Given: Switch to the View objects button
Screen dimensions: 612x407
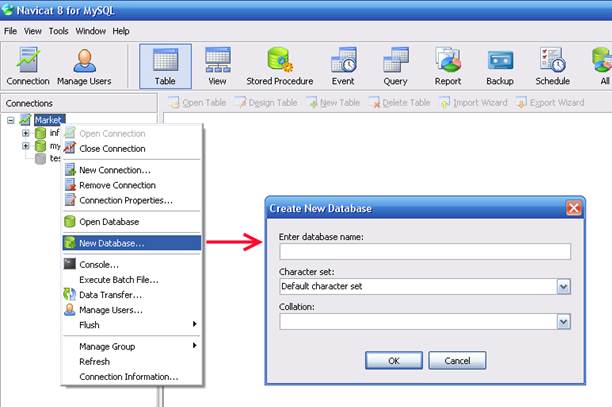Looking at the screenshot, I should click(x=217, y=66).
